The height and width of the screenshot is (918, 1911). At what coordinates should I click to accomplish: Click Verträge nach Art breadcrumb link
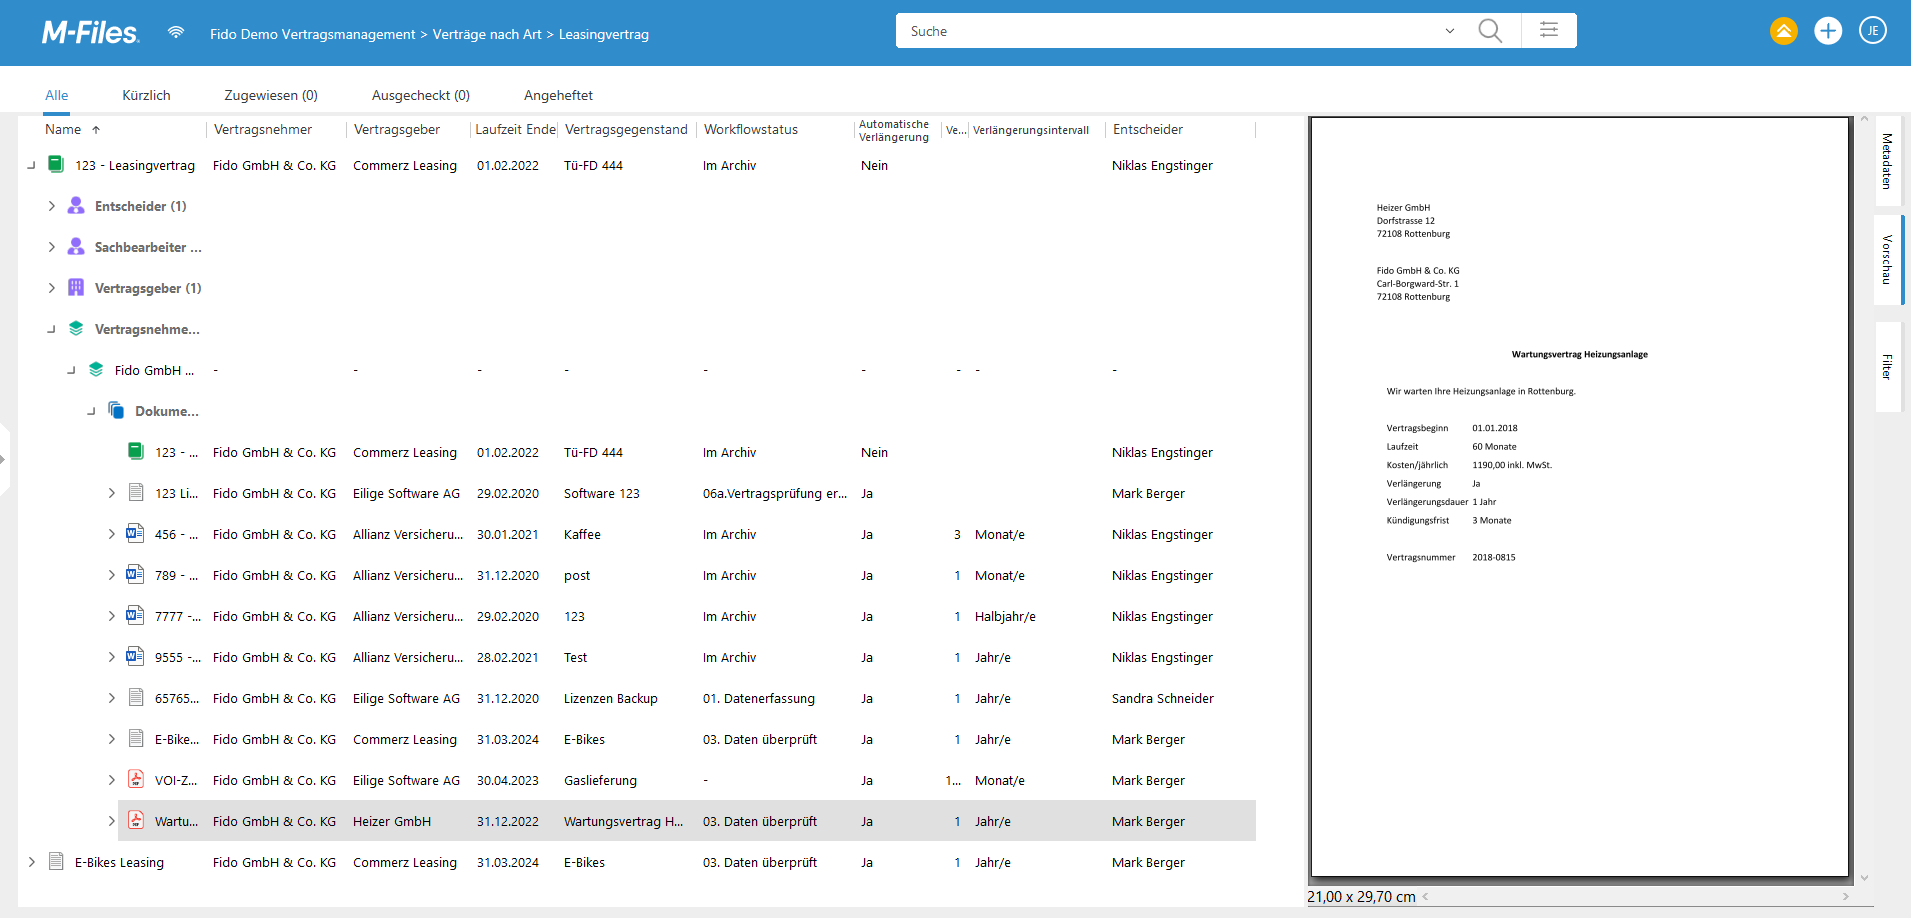(487, 34)
